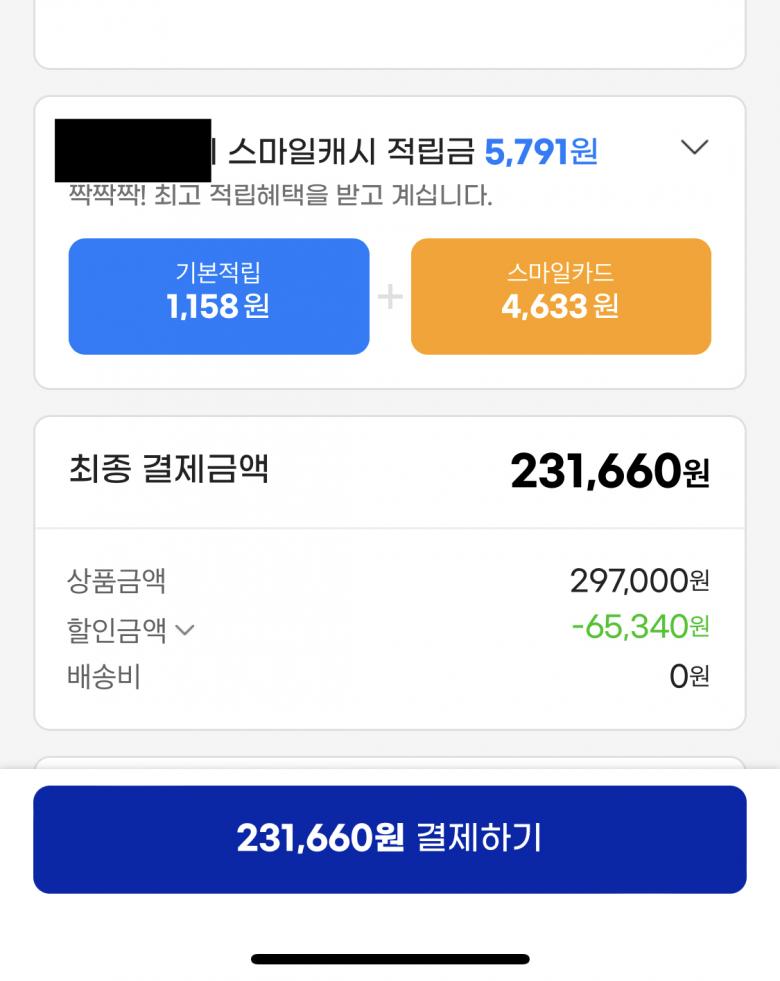Viewport: 780px width, 981px height.
Task: Select the blue 기본적립 1,158원 box
Action: [218, 296]
